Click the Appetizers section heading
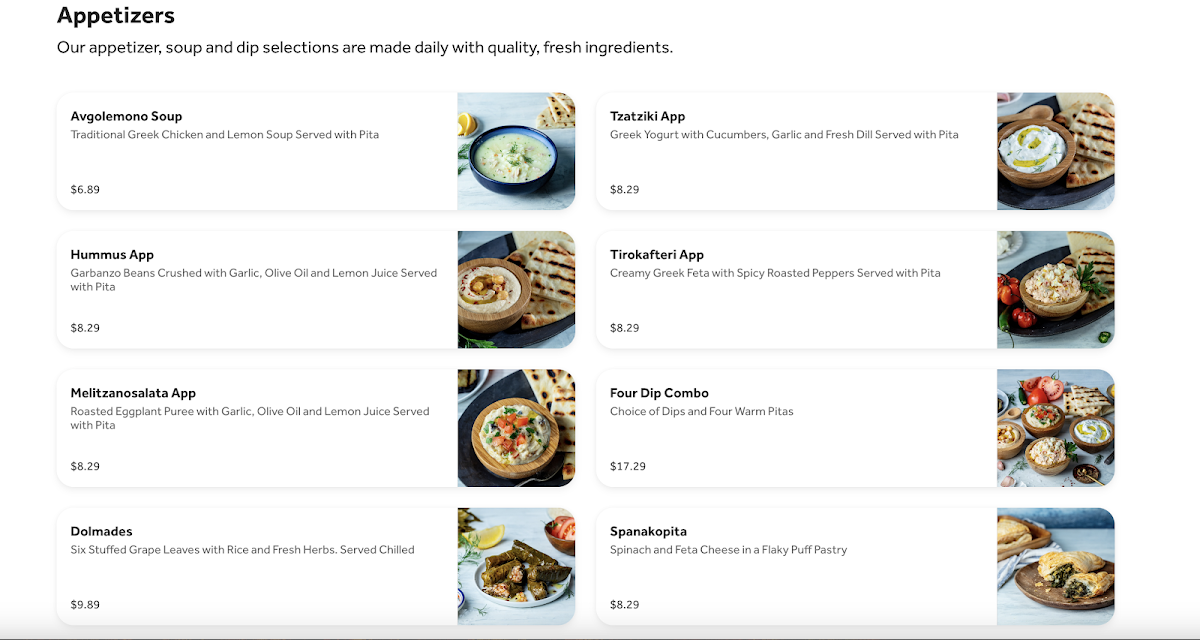Screen dimensions: 1200x640 [x=116, y=15]
